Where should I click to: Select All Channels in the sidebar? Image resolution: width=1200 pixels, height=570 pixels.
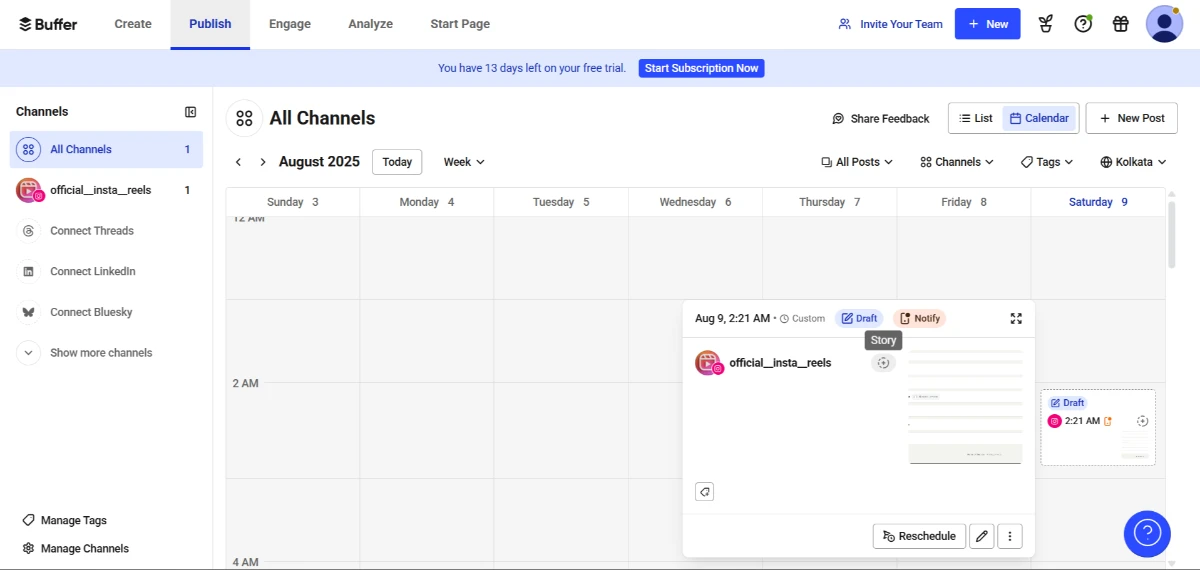106,149
